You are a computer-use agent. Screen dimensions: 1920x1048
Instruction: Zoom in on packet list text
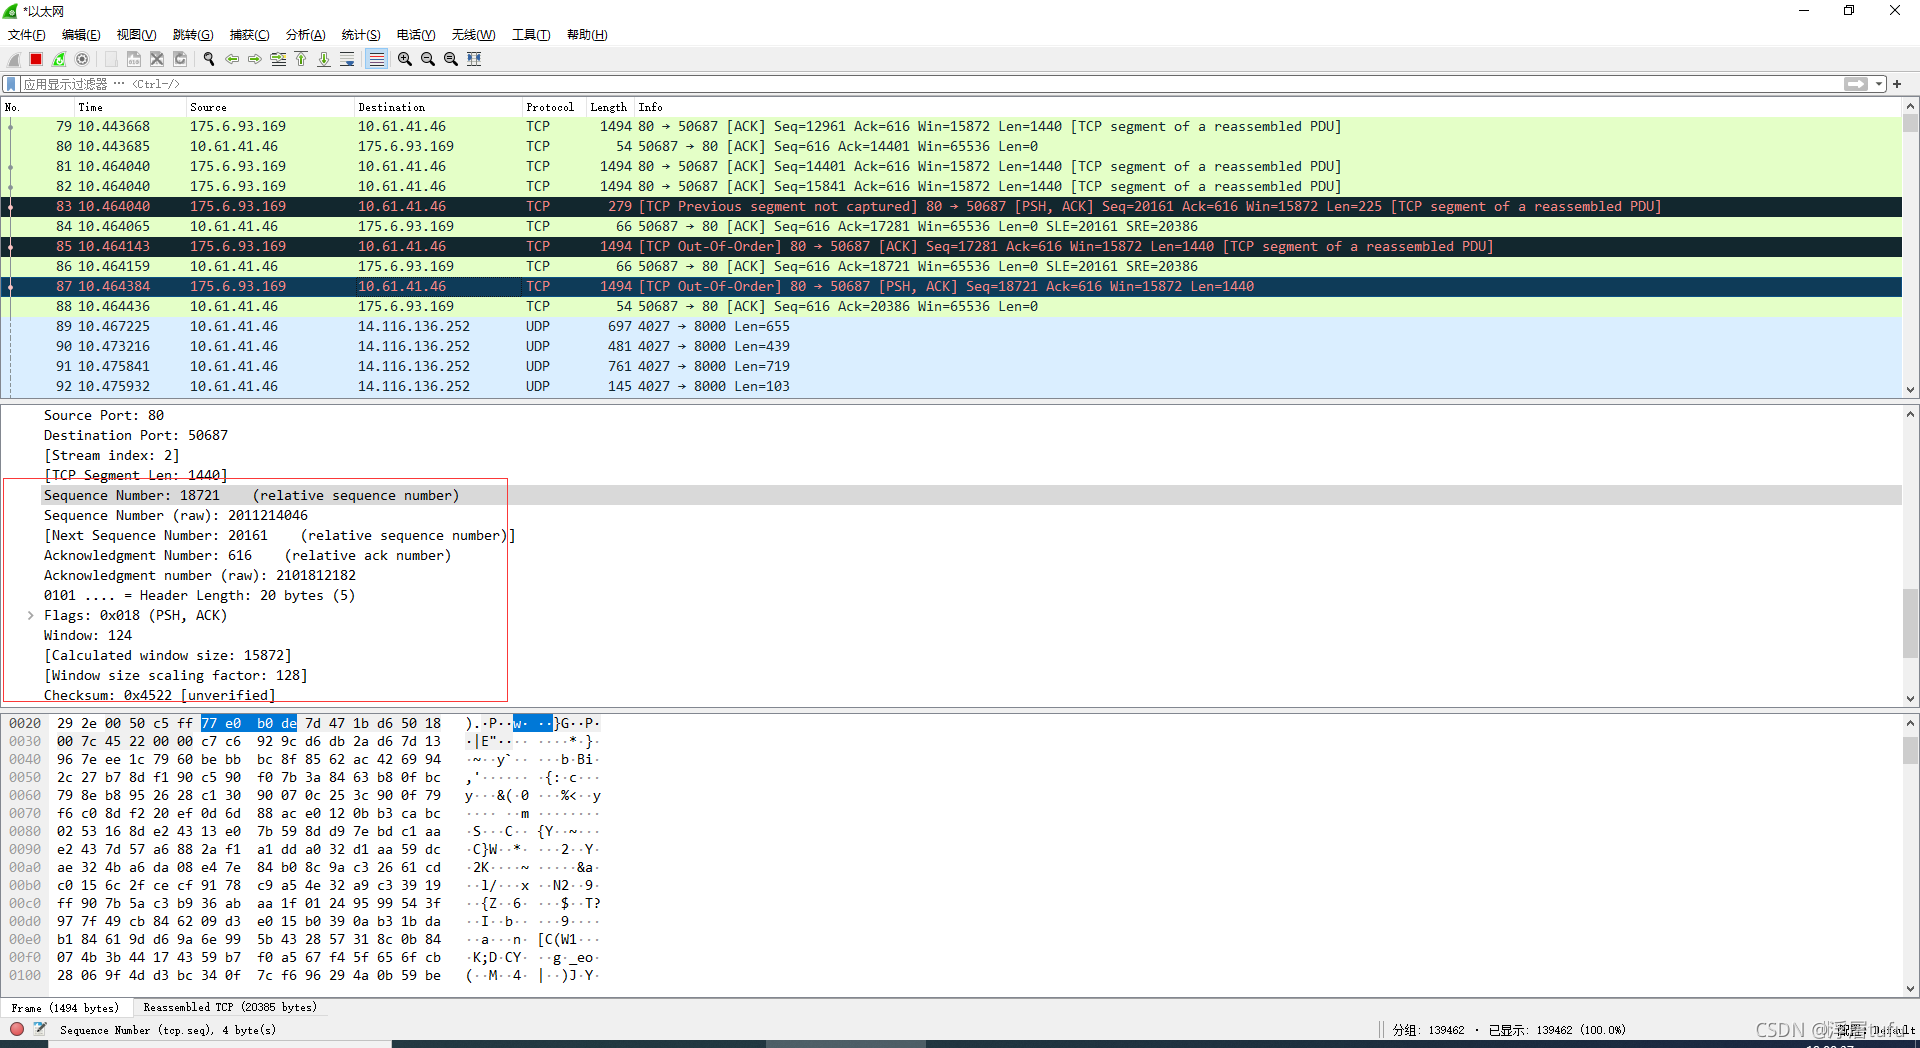[x=405, y=59]
